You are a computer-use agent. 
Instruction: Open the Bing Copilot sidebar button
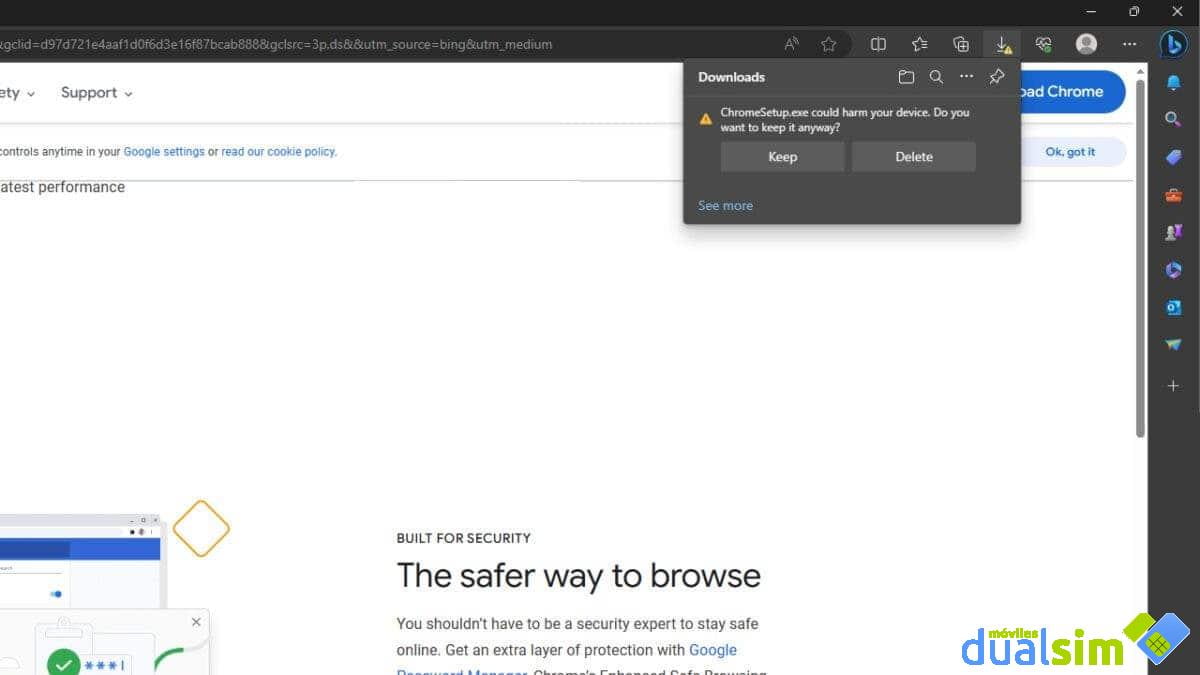[x=1173, y=44]
